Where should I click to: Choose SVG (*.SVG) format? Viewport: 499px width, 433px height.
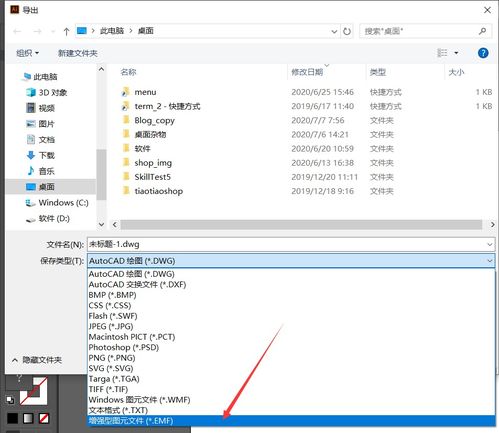[x=291, y=368]
